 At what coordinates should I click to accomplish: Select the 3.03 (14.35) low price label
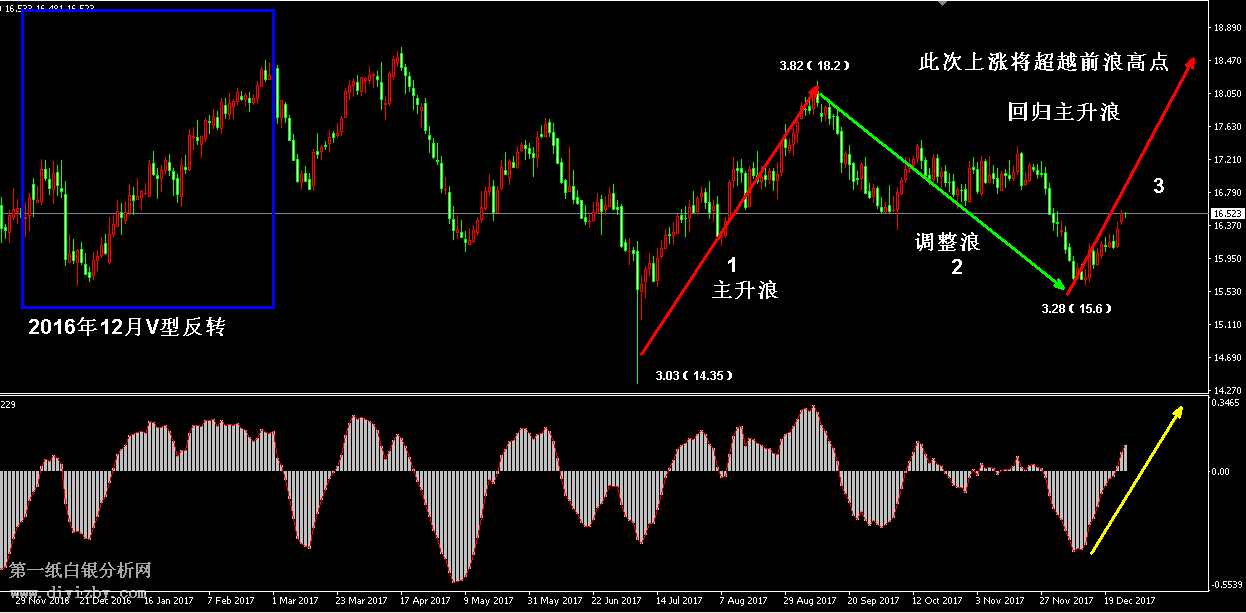point(693,375)
